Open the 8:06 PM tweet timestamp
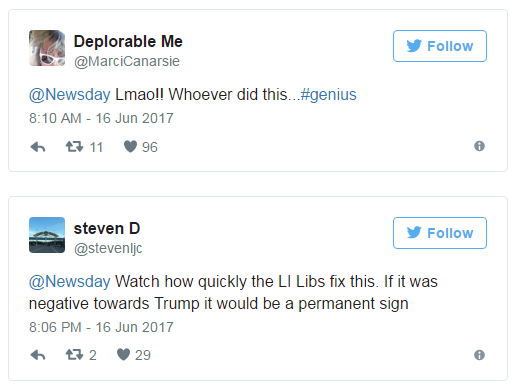This screenshot has width=516, height=387. tap(101, 327)
